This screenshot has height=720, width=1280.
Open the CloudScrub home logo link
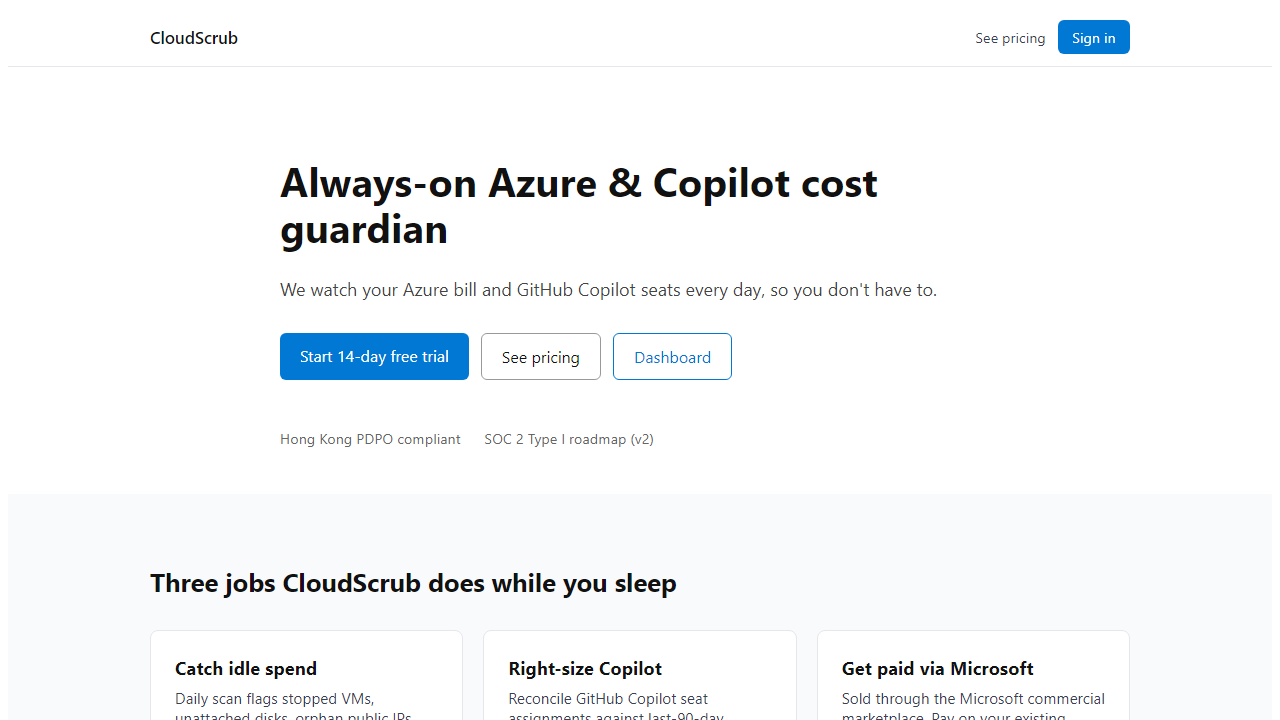[194, 38]
